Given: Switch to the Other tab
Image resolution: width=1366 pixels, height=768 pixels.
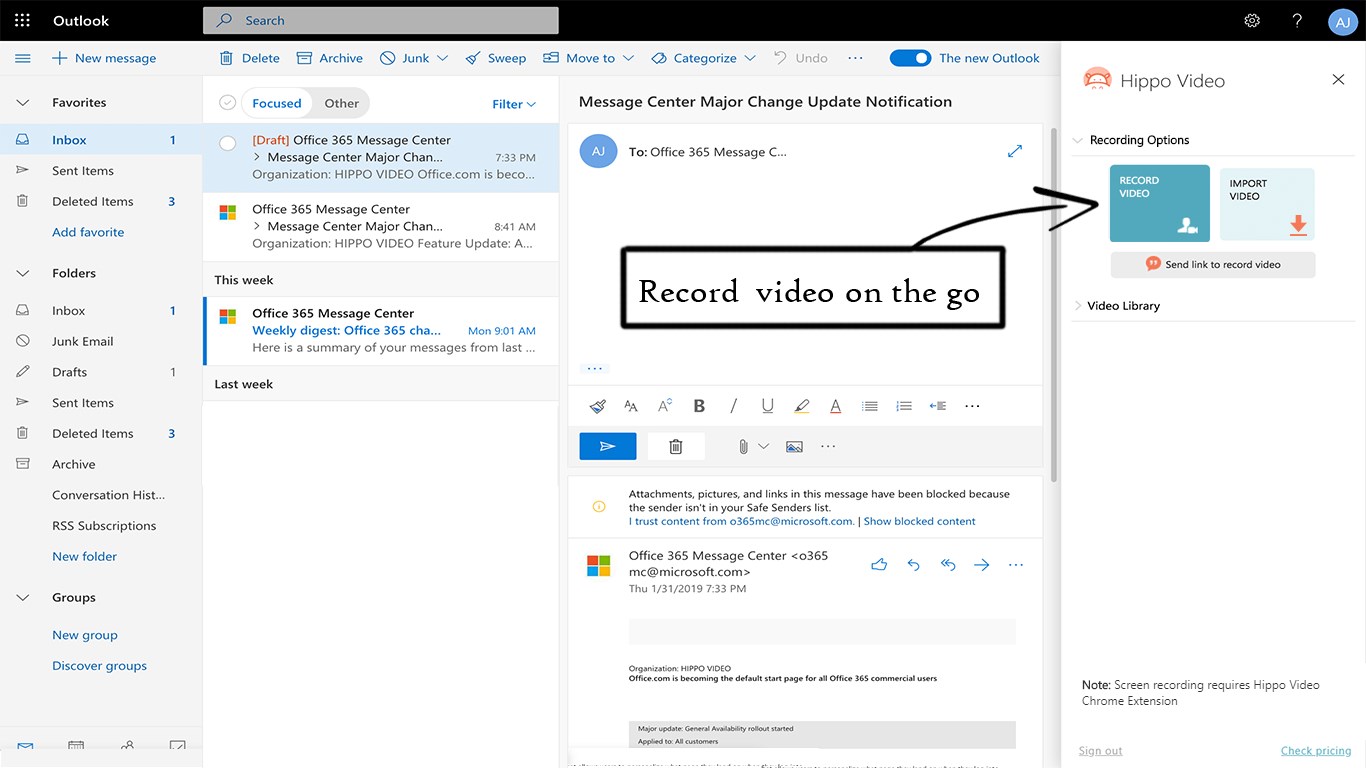Looking at the screenshot, I should pyautogui.click(x=341, y=103).
